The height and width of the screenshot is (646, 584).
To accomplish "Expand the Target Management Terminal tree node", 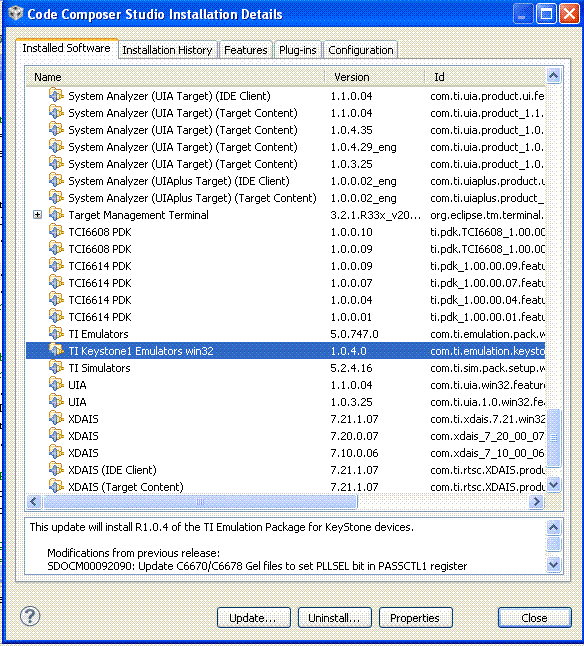I will [x=37, y=215].
